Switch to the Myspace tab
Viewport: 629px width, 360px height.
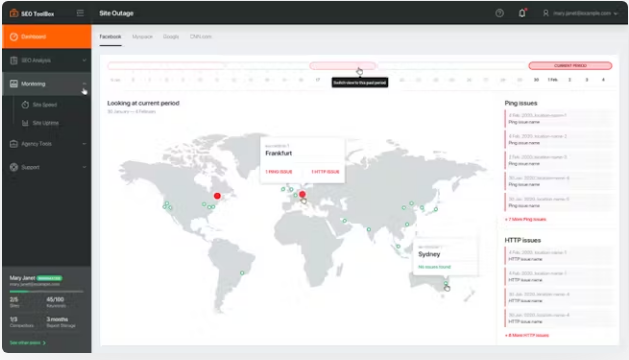click(x=142, y=37)
